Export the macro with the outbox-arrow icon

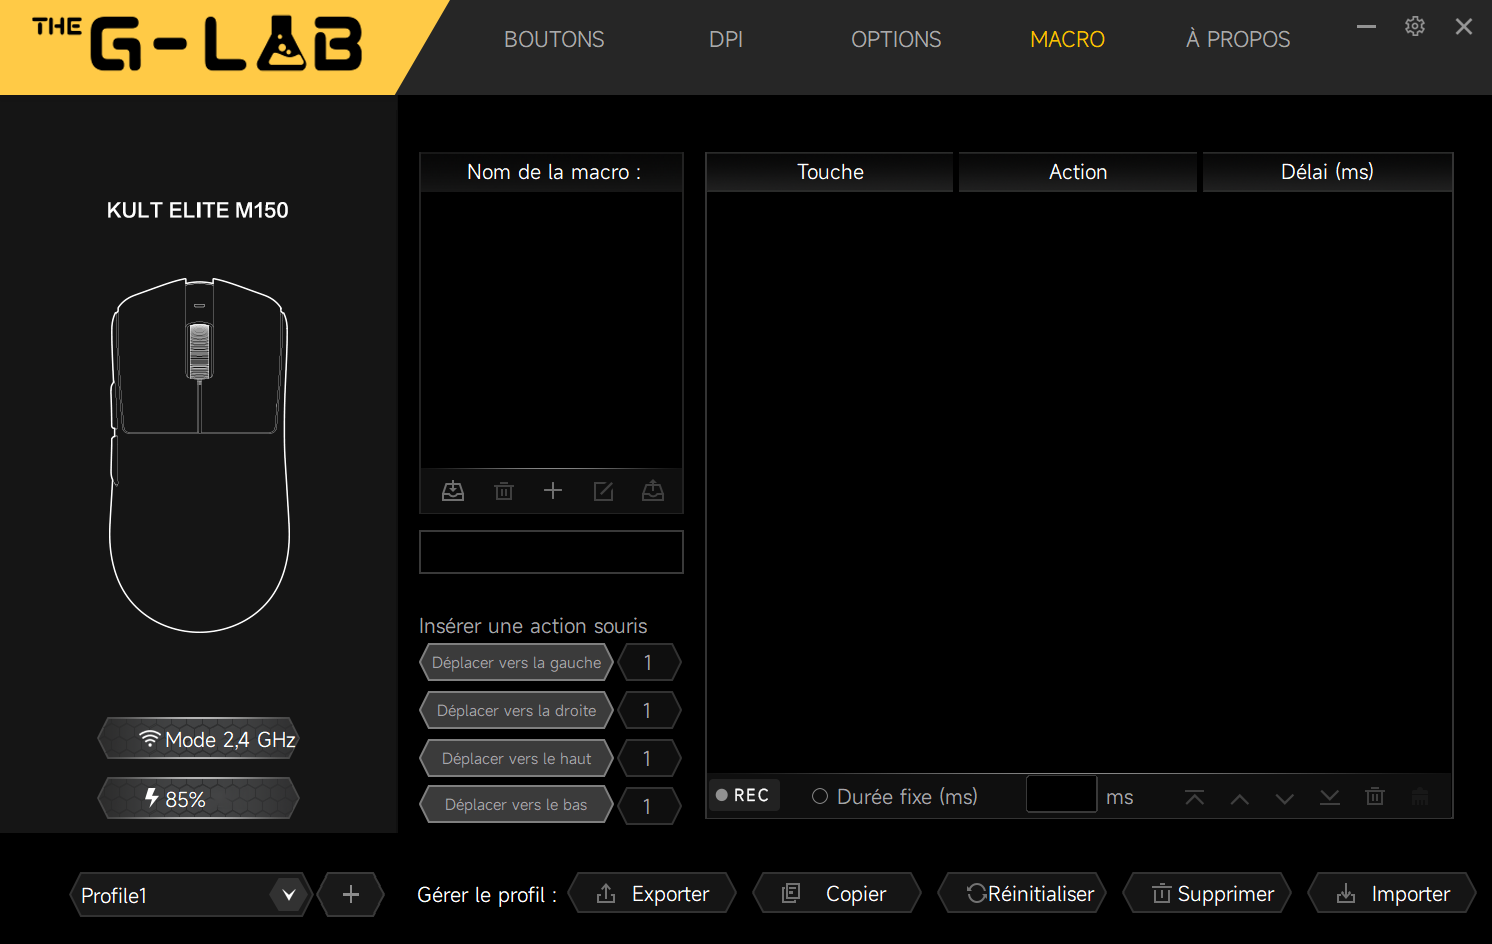coord(653,491)
